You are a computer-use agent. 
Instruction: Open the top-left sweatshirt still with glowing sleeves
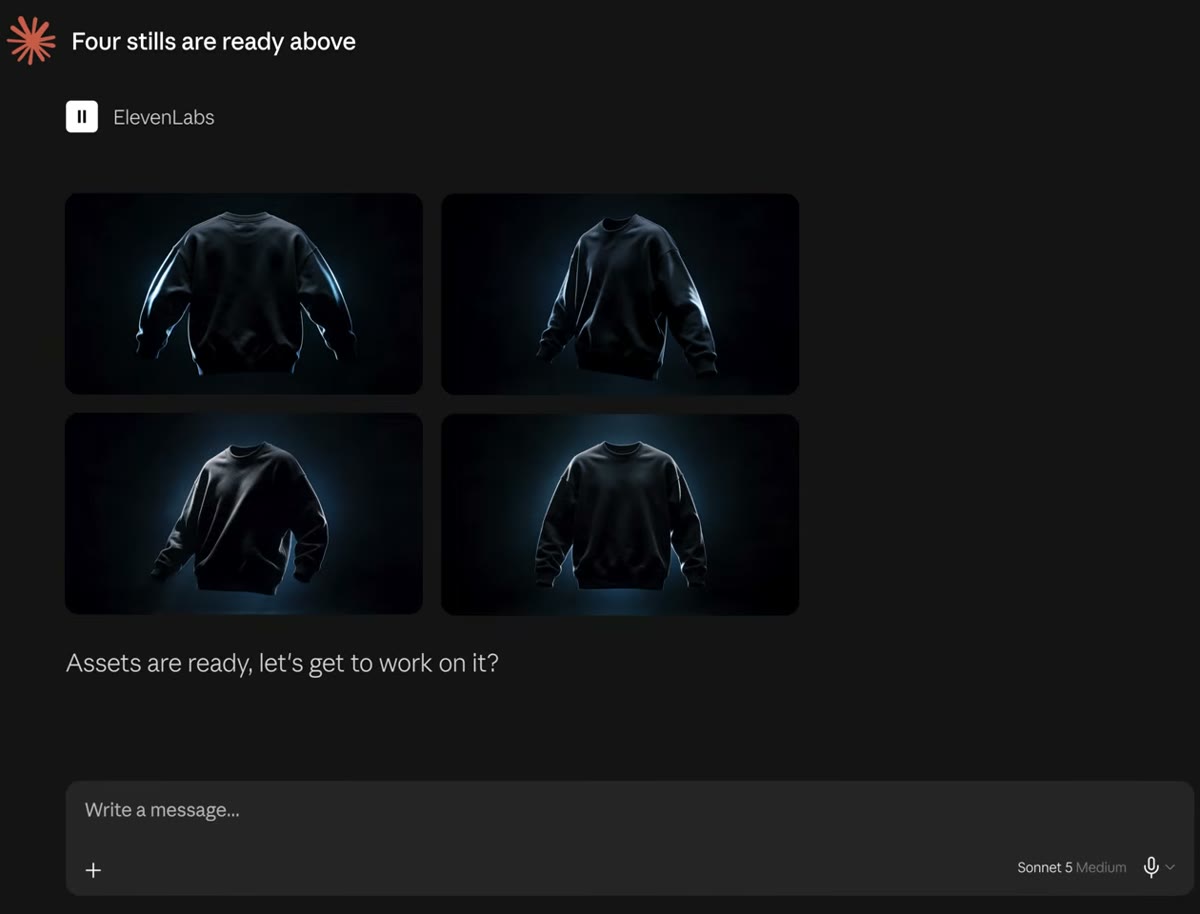(244, 293)
